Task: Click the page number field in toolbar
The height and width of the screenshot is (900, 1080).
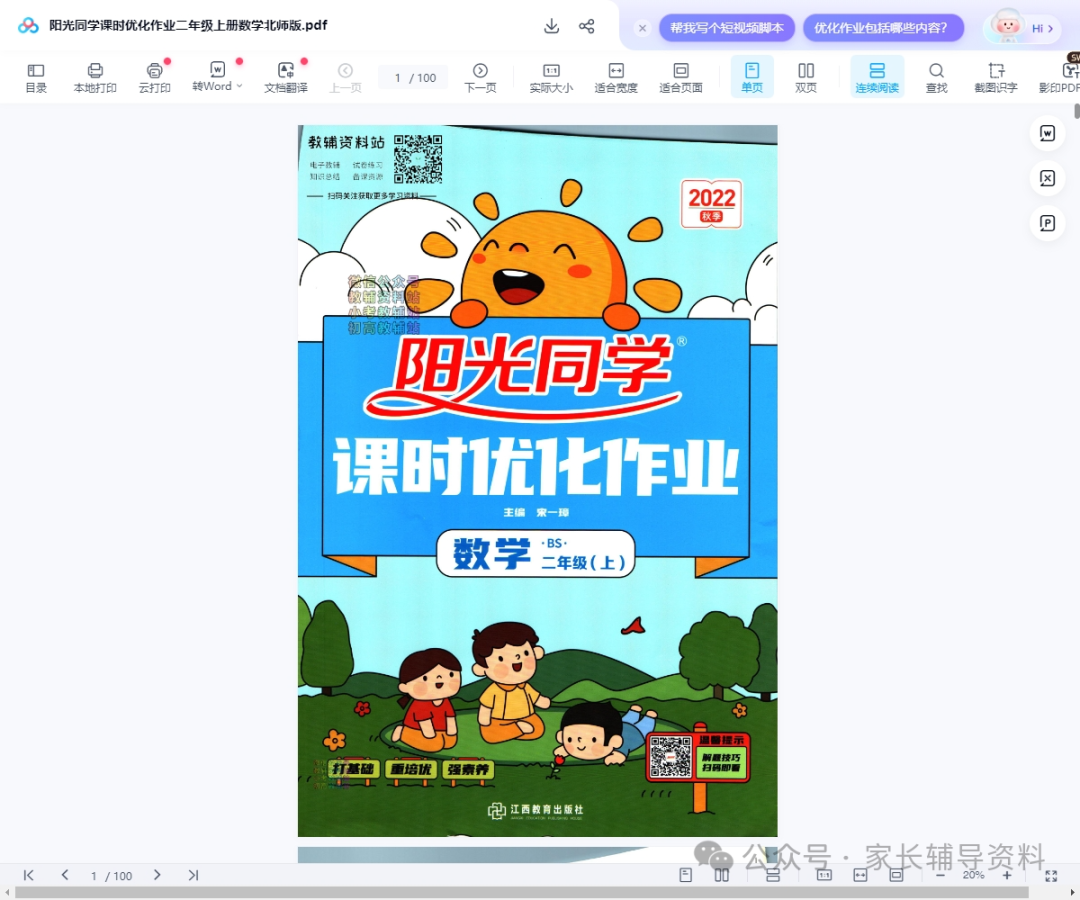Action: 413,78
